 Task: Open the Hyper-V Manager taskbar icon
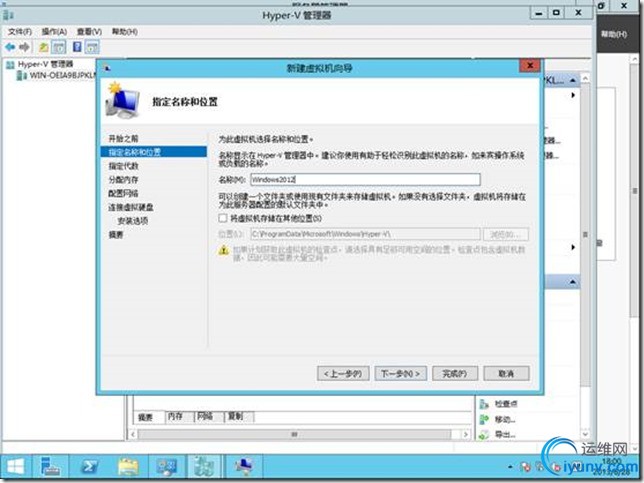(x=204, y=467)
